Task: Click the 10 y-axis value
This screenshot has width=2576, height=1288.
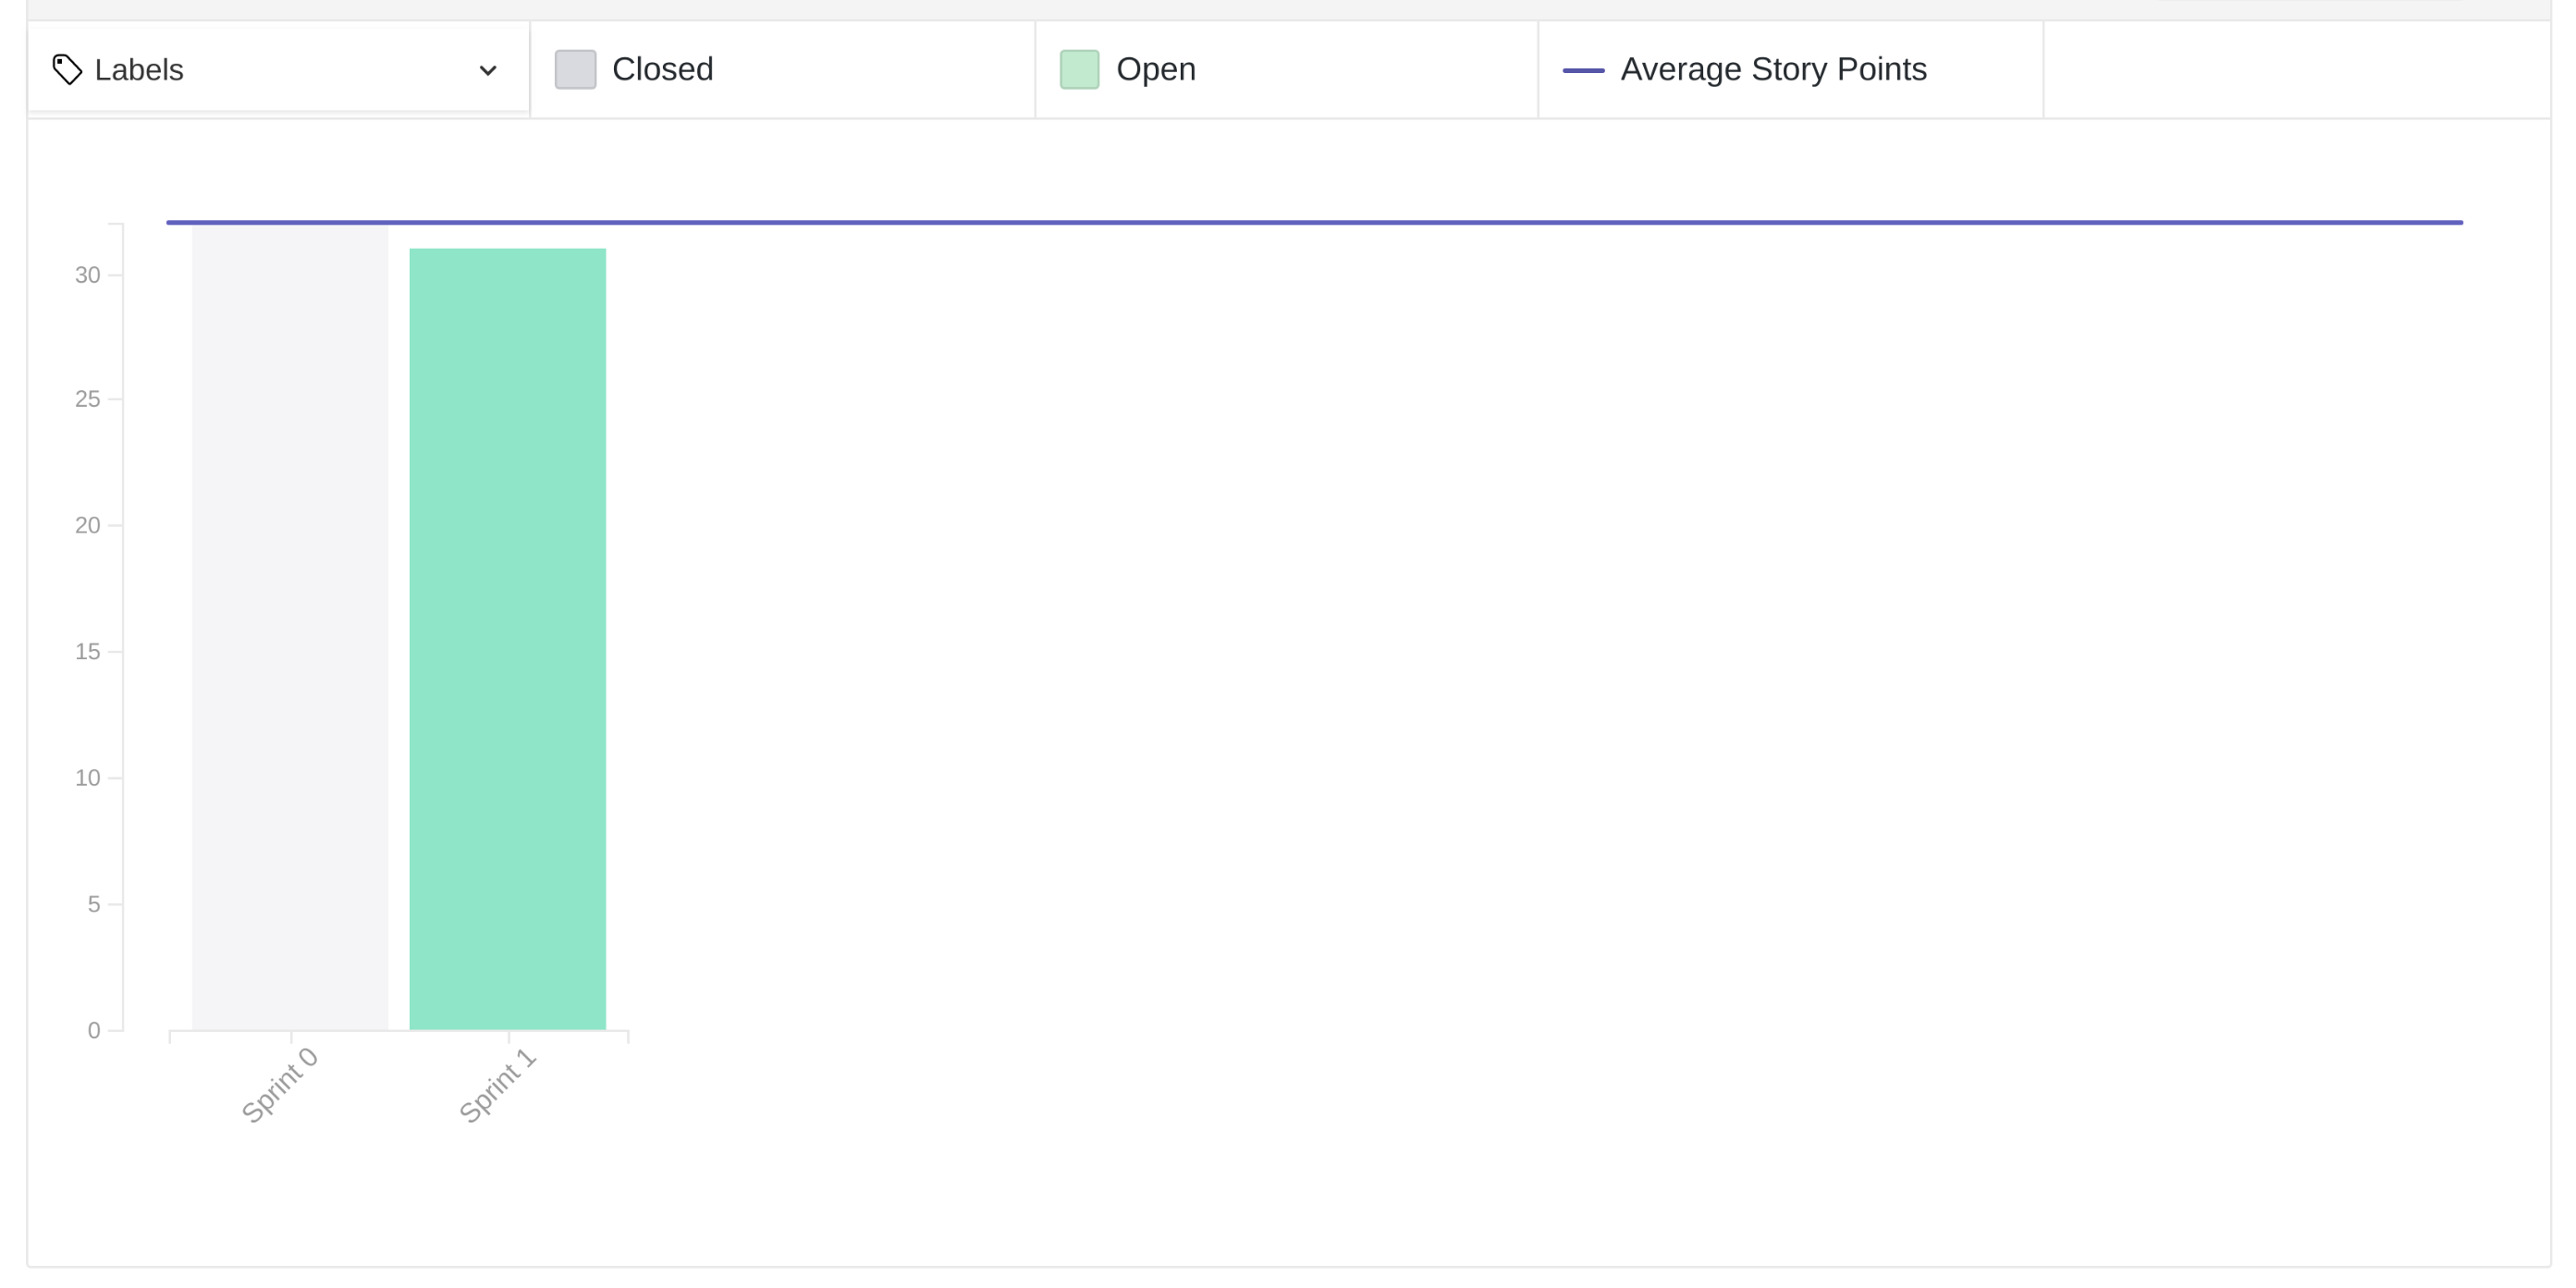Action: coord(88,778)
